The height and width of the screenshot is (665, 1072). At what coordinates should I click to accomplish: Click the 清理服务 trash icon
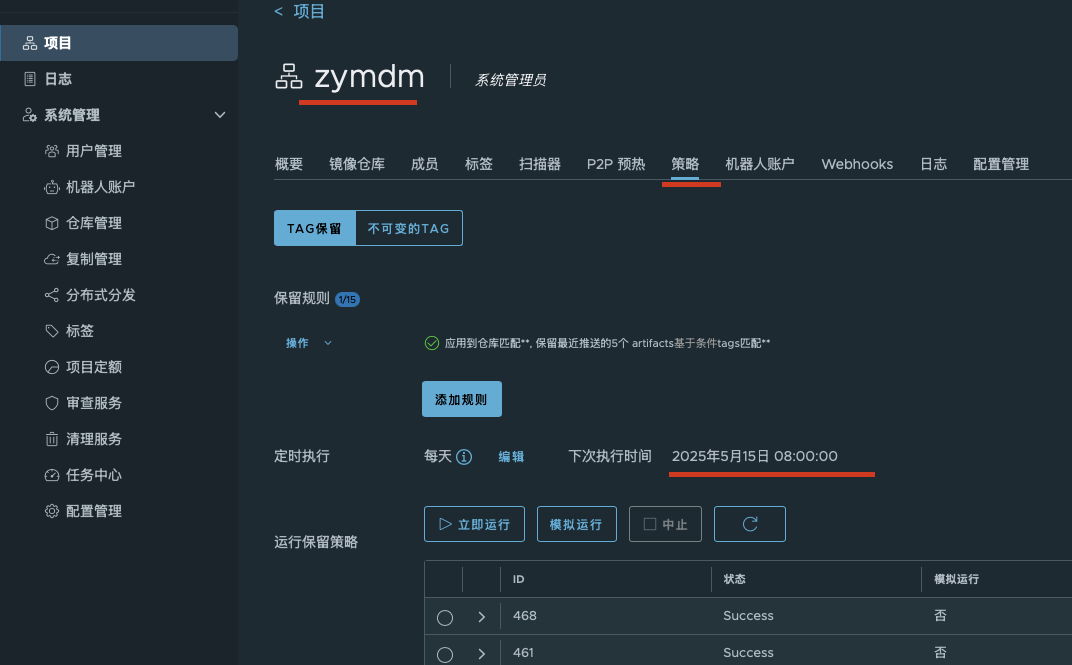52,439
